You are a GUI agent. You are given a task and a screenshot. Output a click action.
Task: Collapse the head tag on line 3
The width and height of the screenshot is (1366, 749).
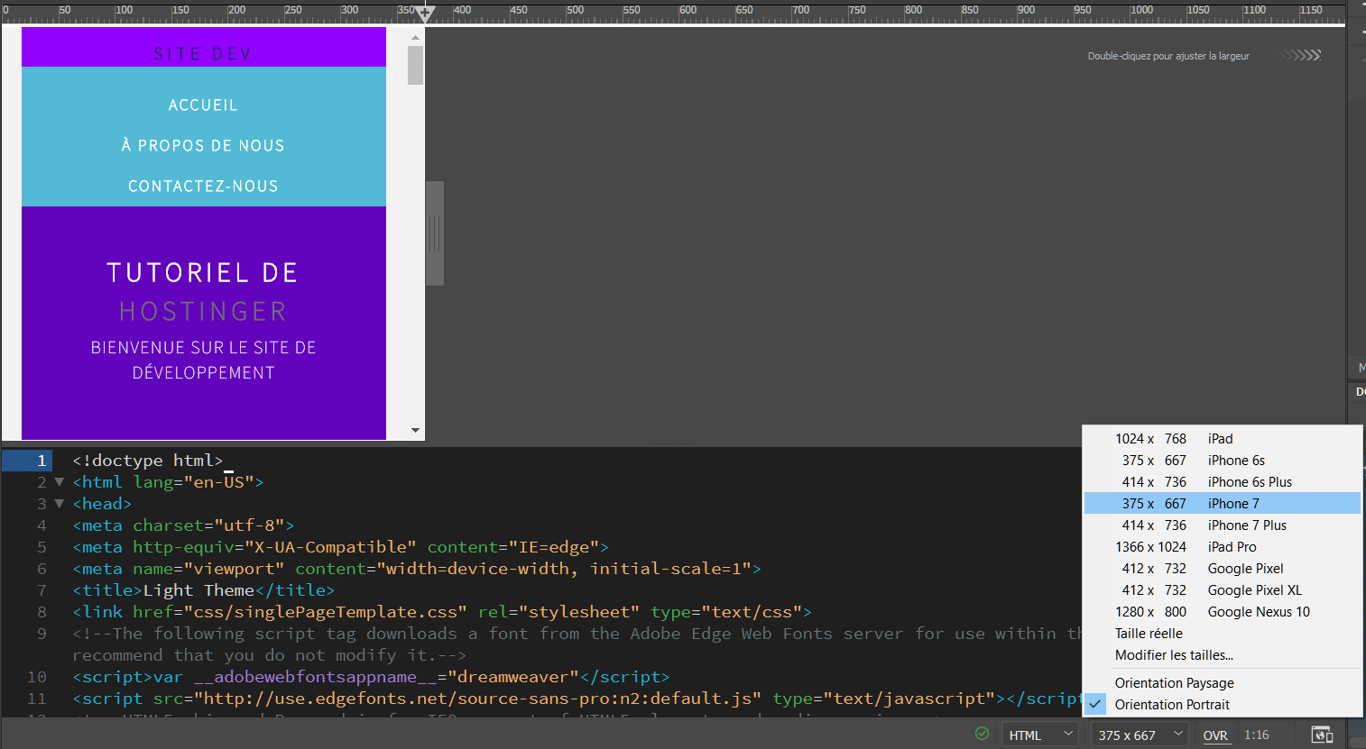[x=59, y=504]
